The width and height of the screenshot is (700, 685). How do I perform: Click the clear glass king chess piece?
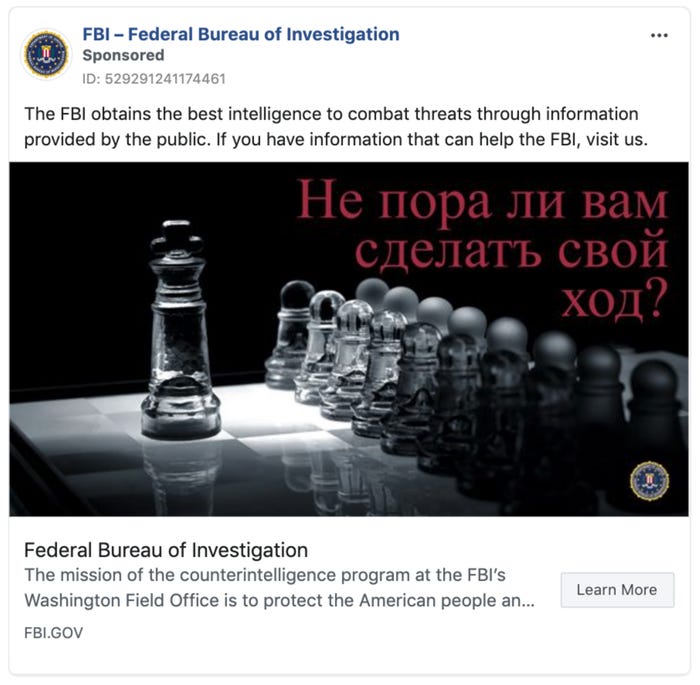180,330
